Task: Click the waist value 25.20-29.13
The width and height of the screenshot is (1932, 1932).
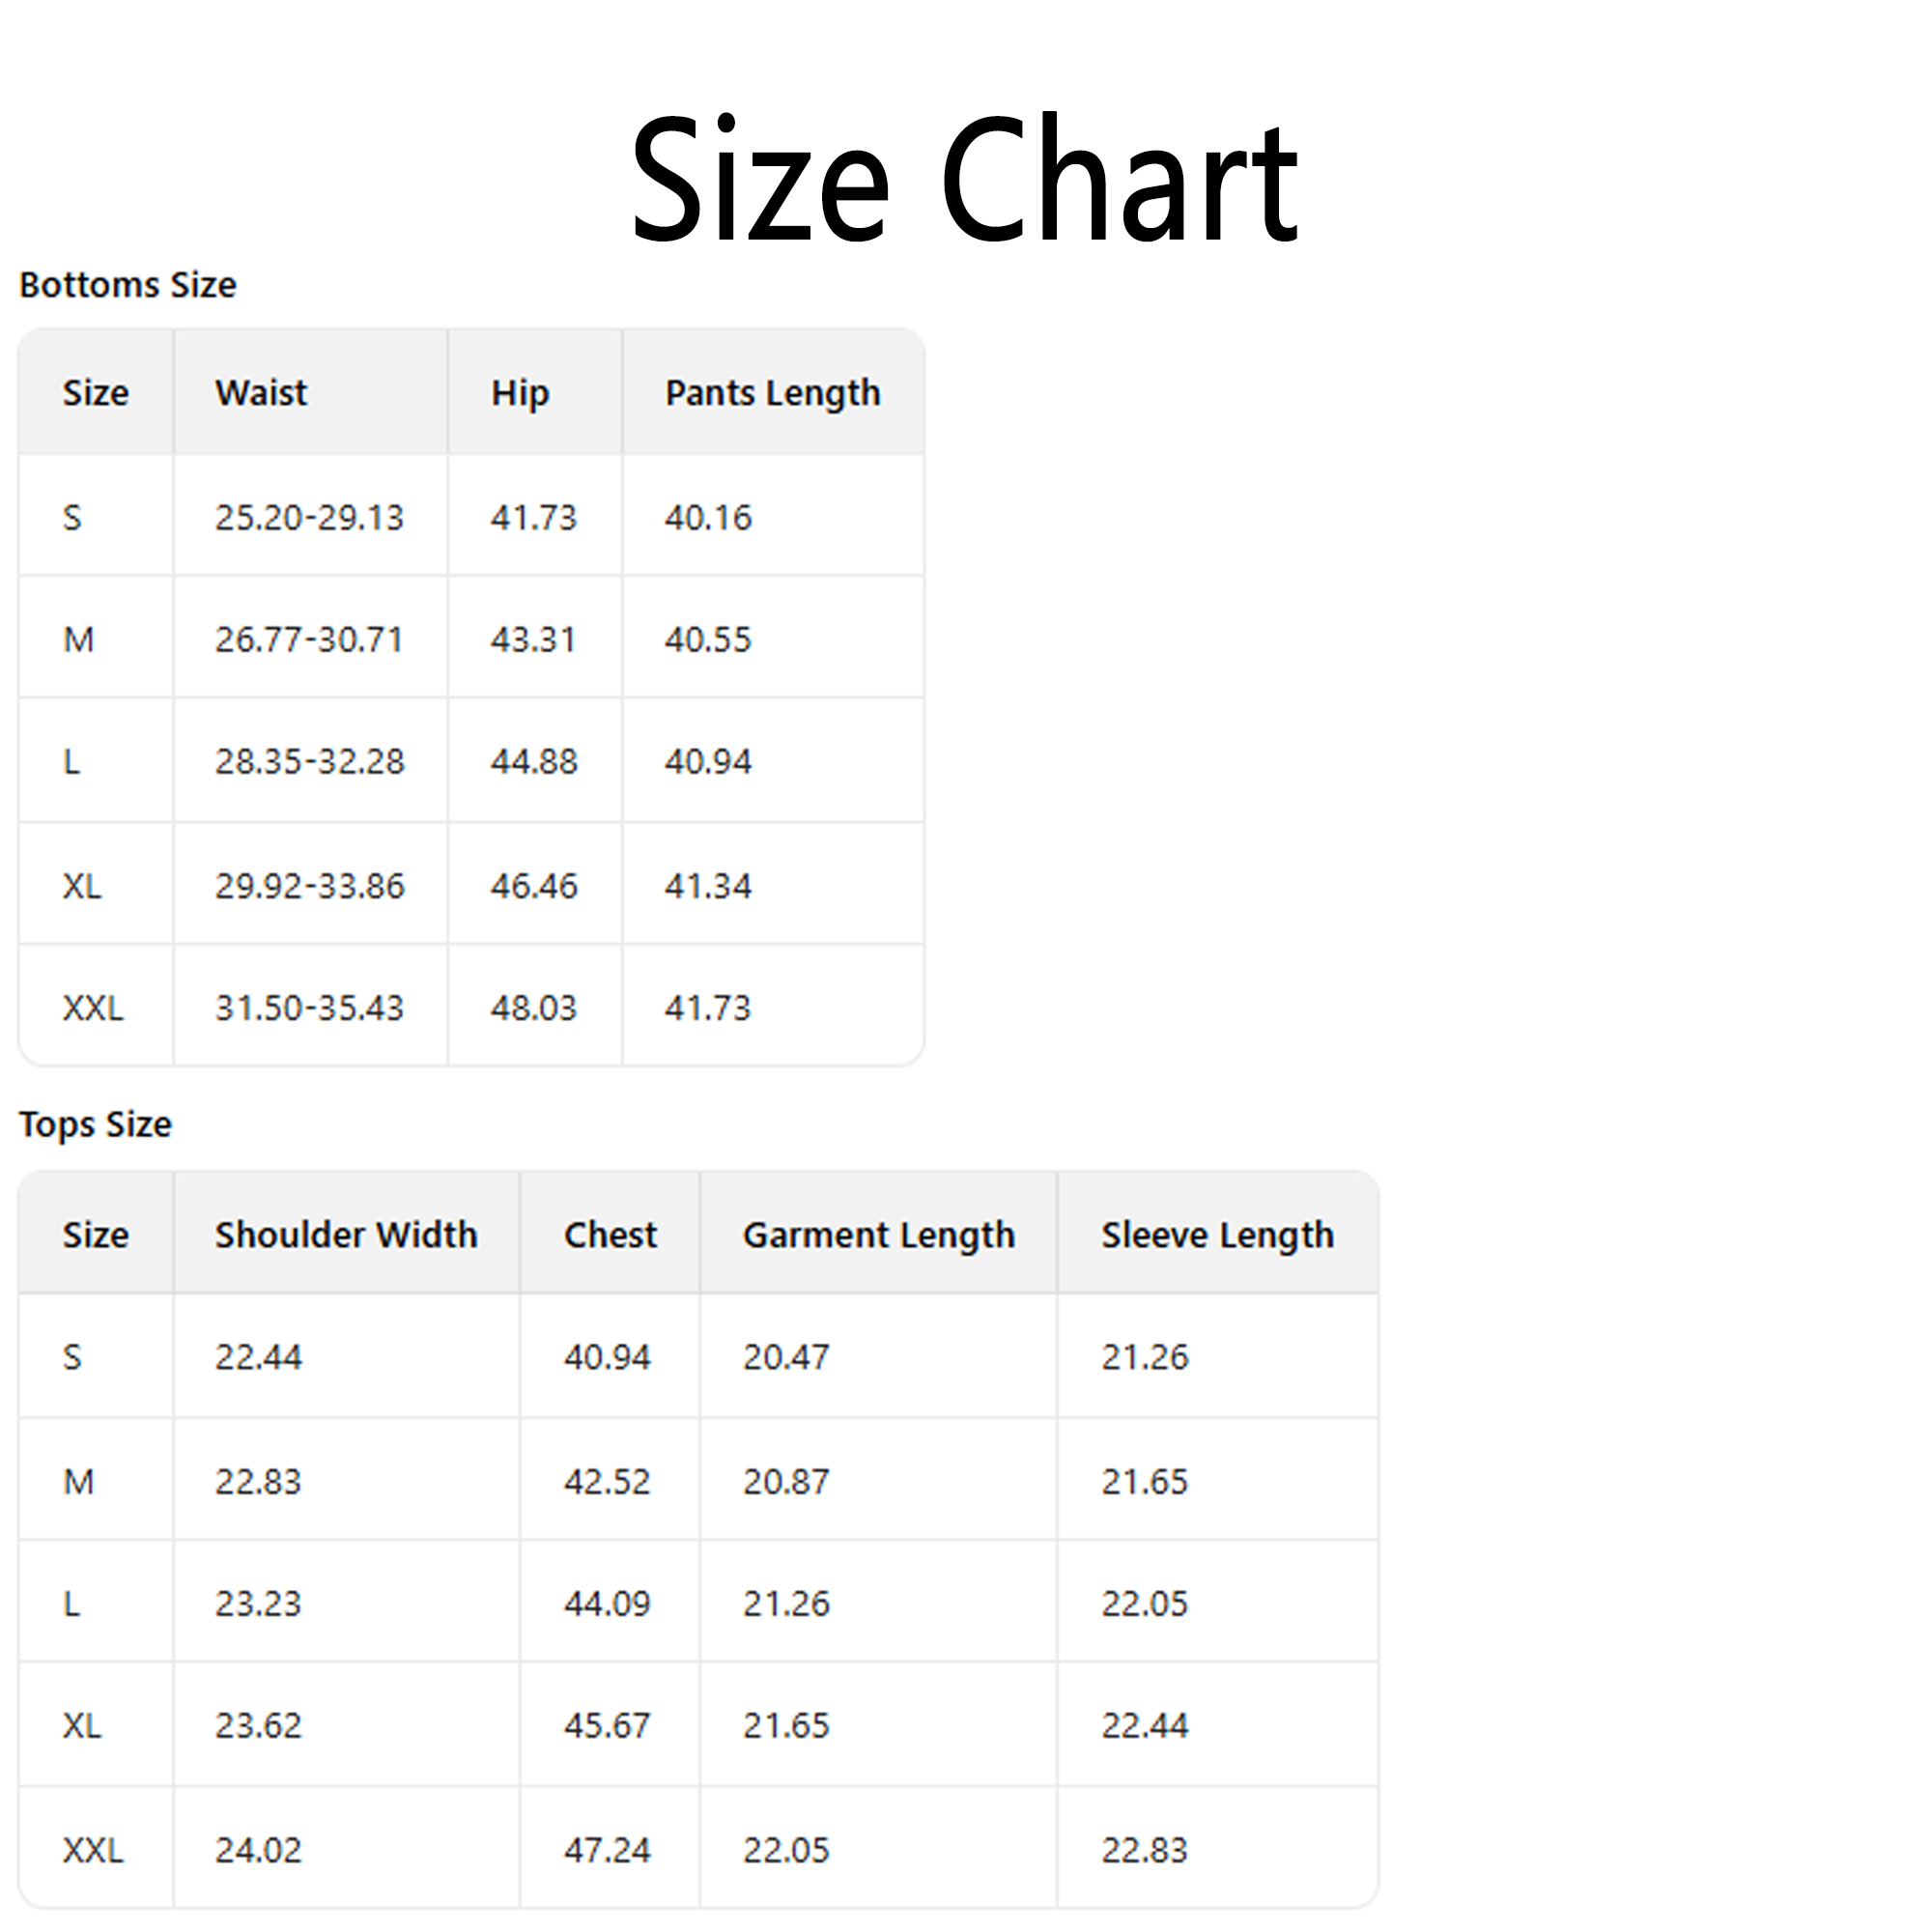Action: click(x=310, y=517)
